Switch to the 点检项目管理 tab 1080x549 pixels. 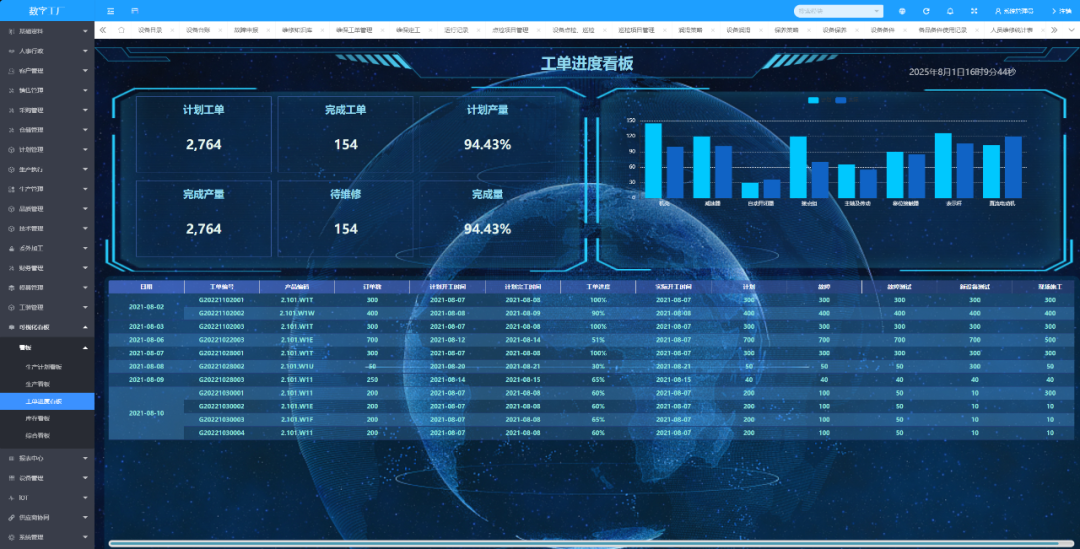click(510, 30)
